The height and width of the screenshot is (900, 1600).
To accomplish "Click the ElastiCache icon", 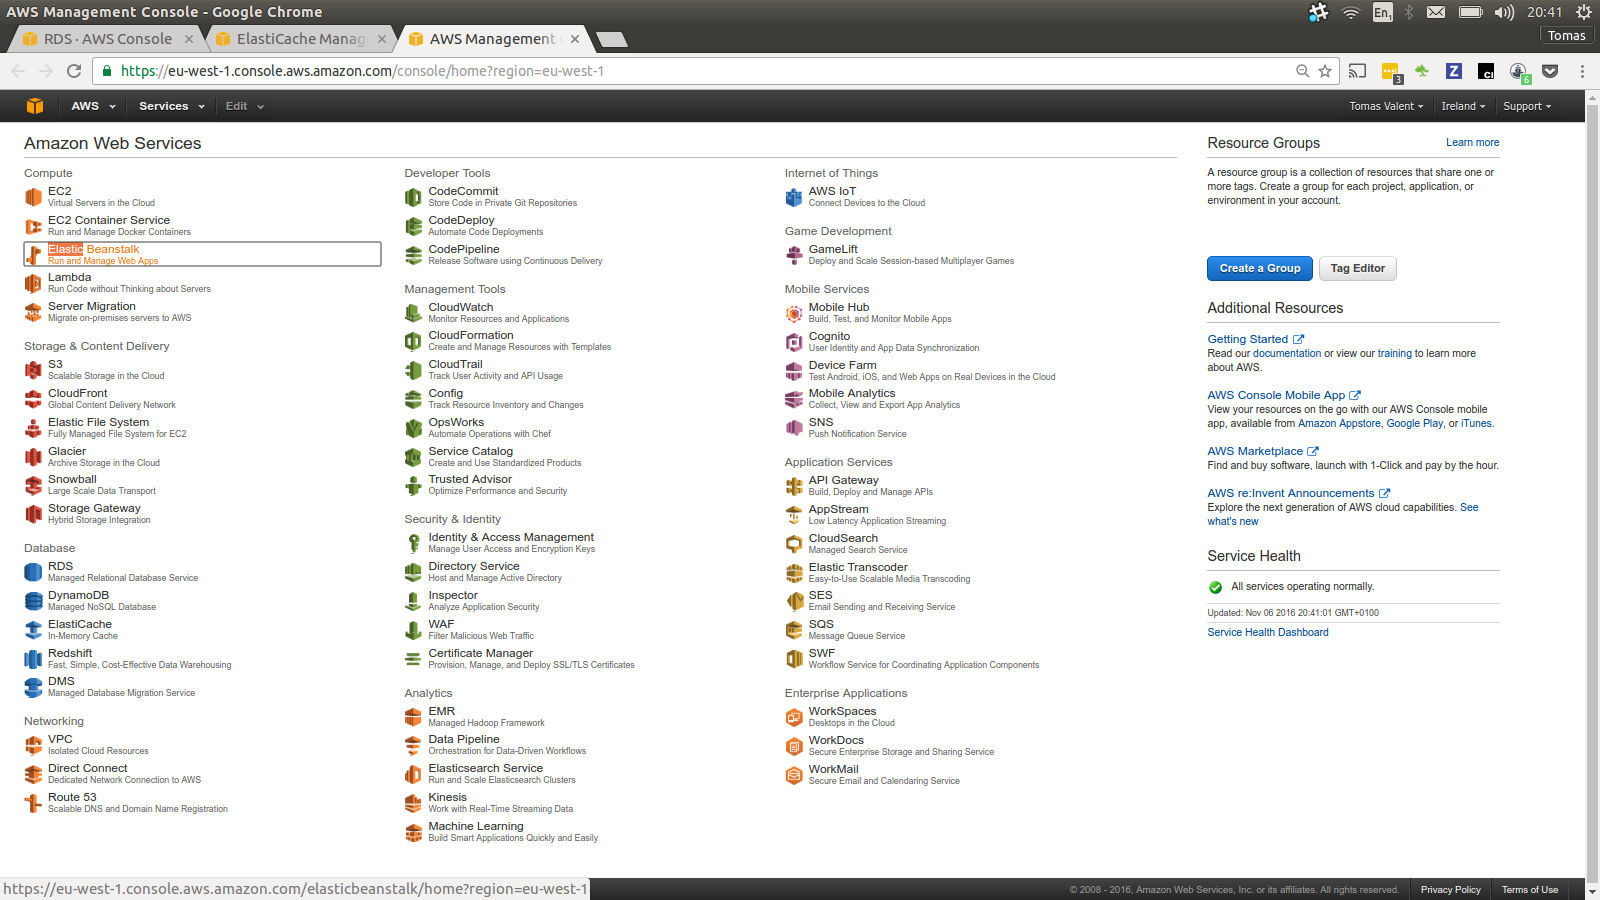I will tap(33, 630).
